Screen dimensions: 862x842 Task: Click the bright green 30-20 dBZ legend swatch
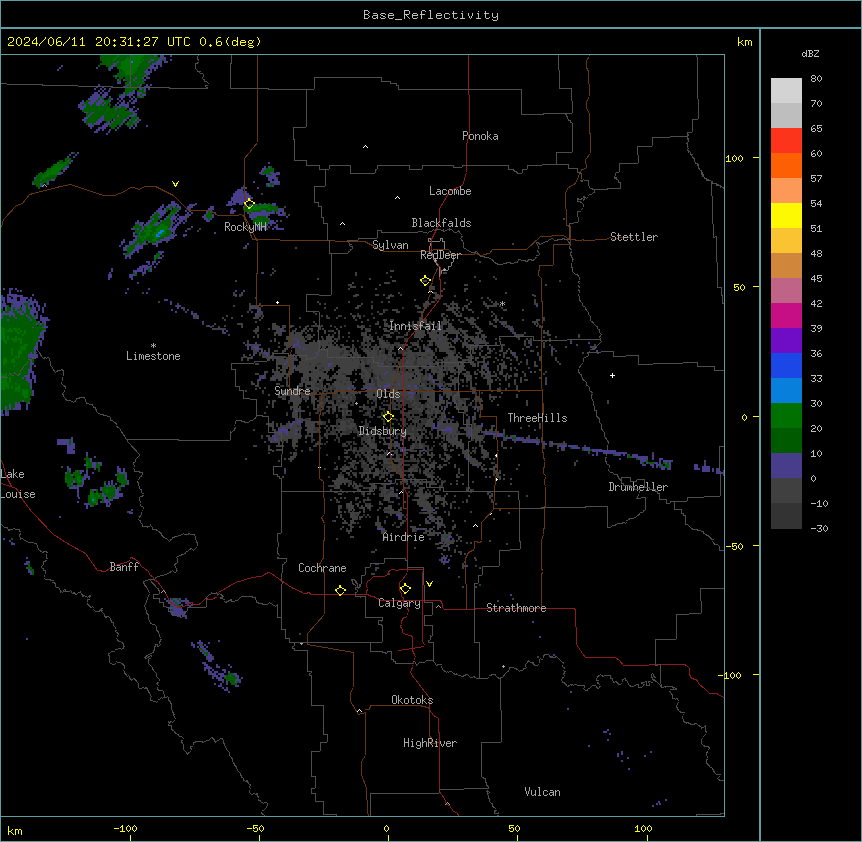pos(786,416)
